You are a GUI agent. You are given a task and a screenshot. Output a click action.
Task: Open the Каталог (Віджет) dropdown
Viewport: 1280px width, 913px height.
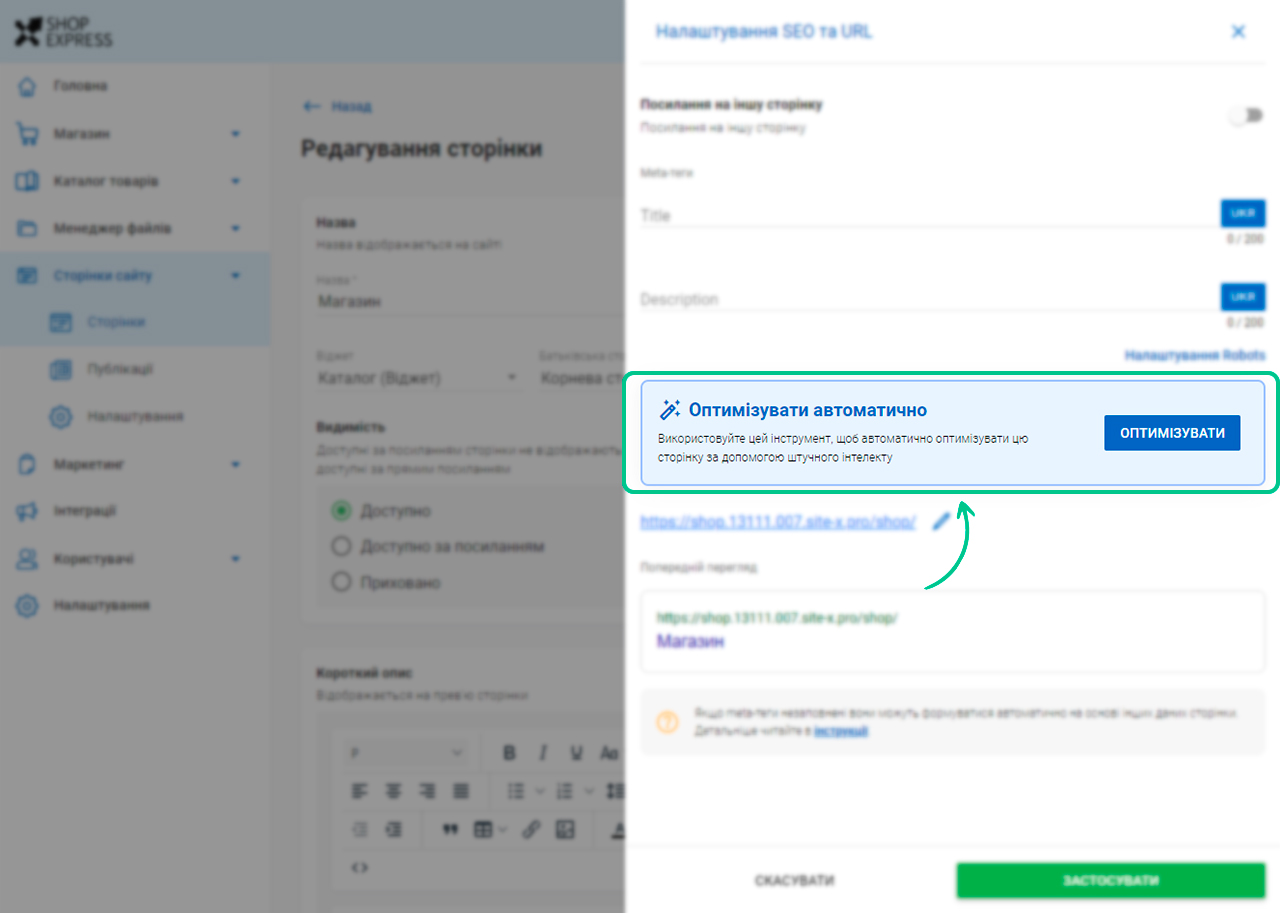pyautogui.click(x=418, y=378)
